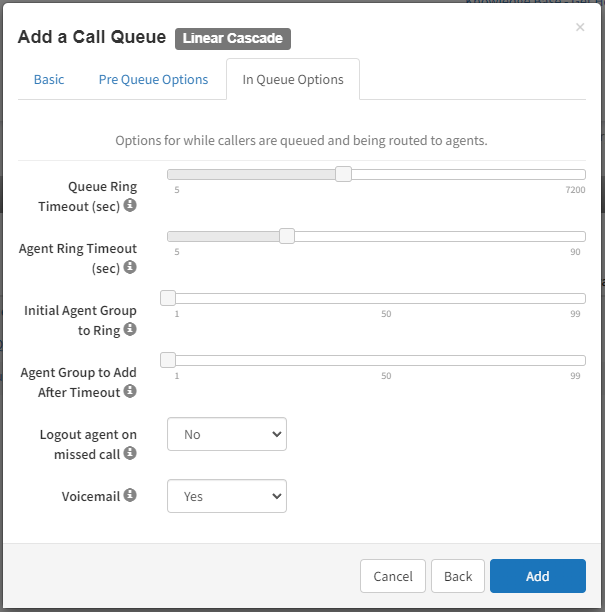The image size is (605, 612).
Task: Open the Voicemail Yes dropdown
Action: pos(227,496)
